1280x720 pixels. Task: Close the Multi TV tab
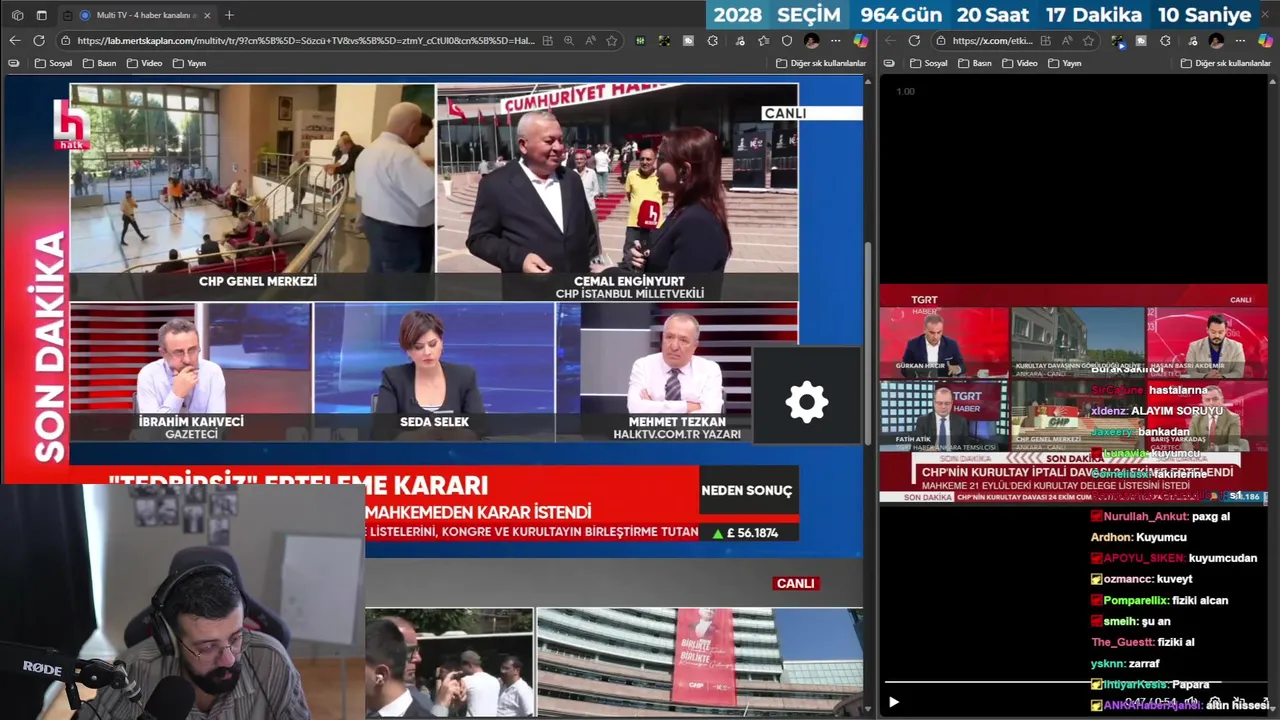click(207, 15)
